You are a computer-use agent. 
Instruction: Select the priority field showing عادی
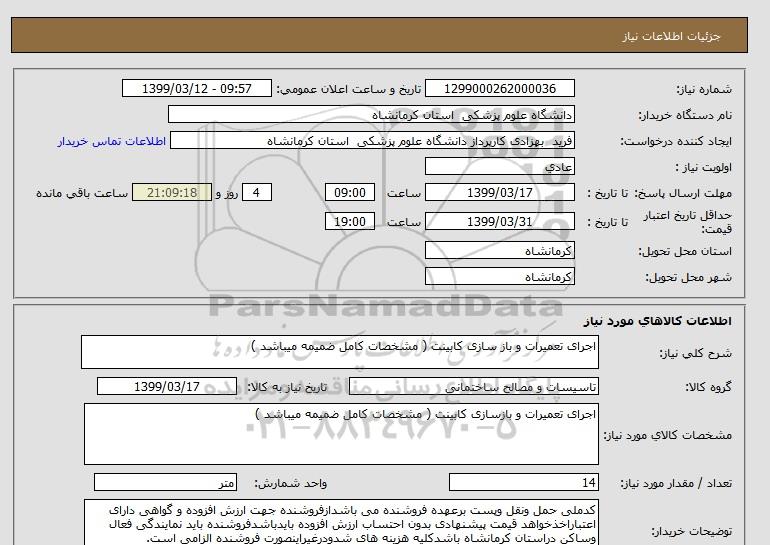(499, 166)
